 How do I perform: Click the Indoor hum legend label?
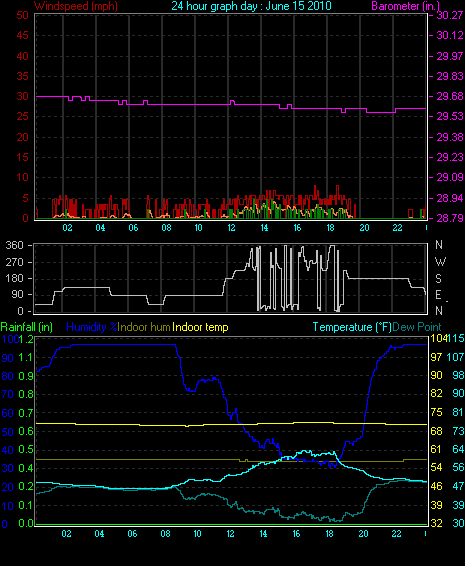(144, 327)
